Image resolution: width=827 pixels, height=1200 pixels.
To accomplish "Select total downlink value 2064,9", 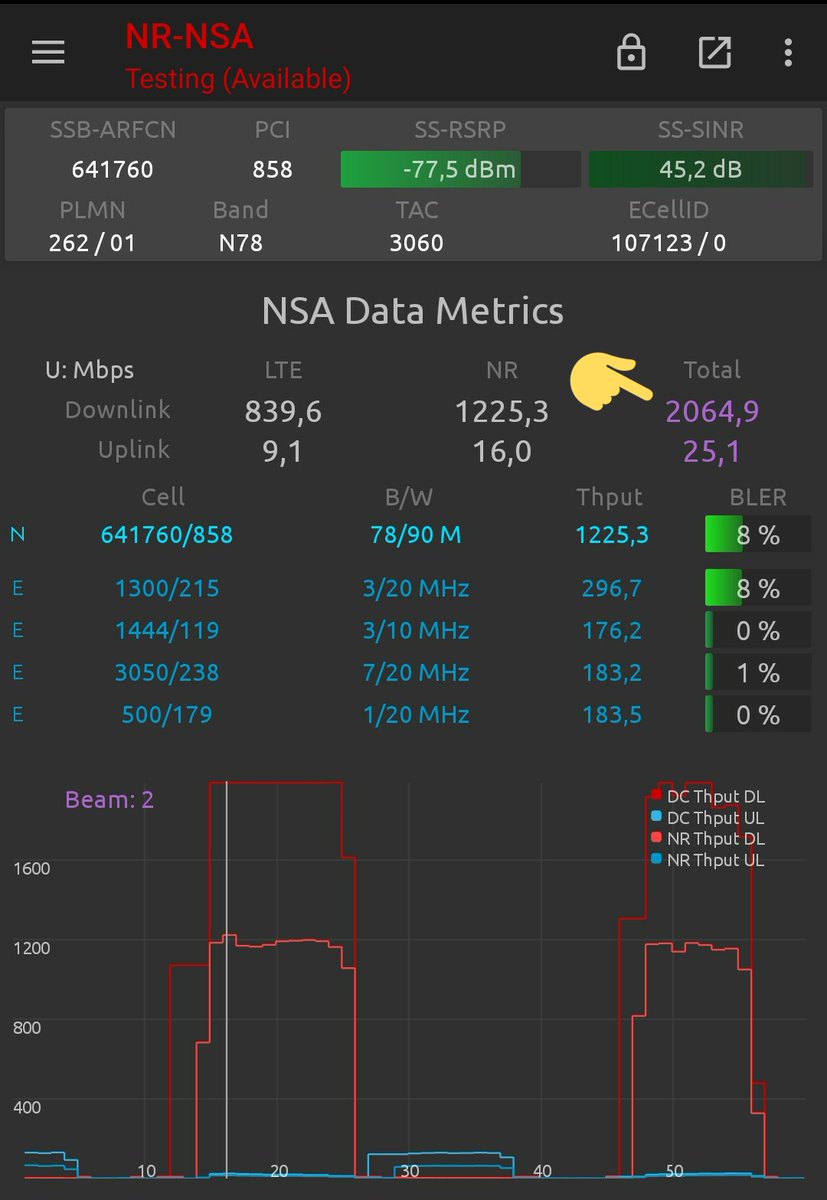I will point(712,411).
